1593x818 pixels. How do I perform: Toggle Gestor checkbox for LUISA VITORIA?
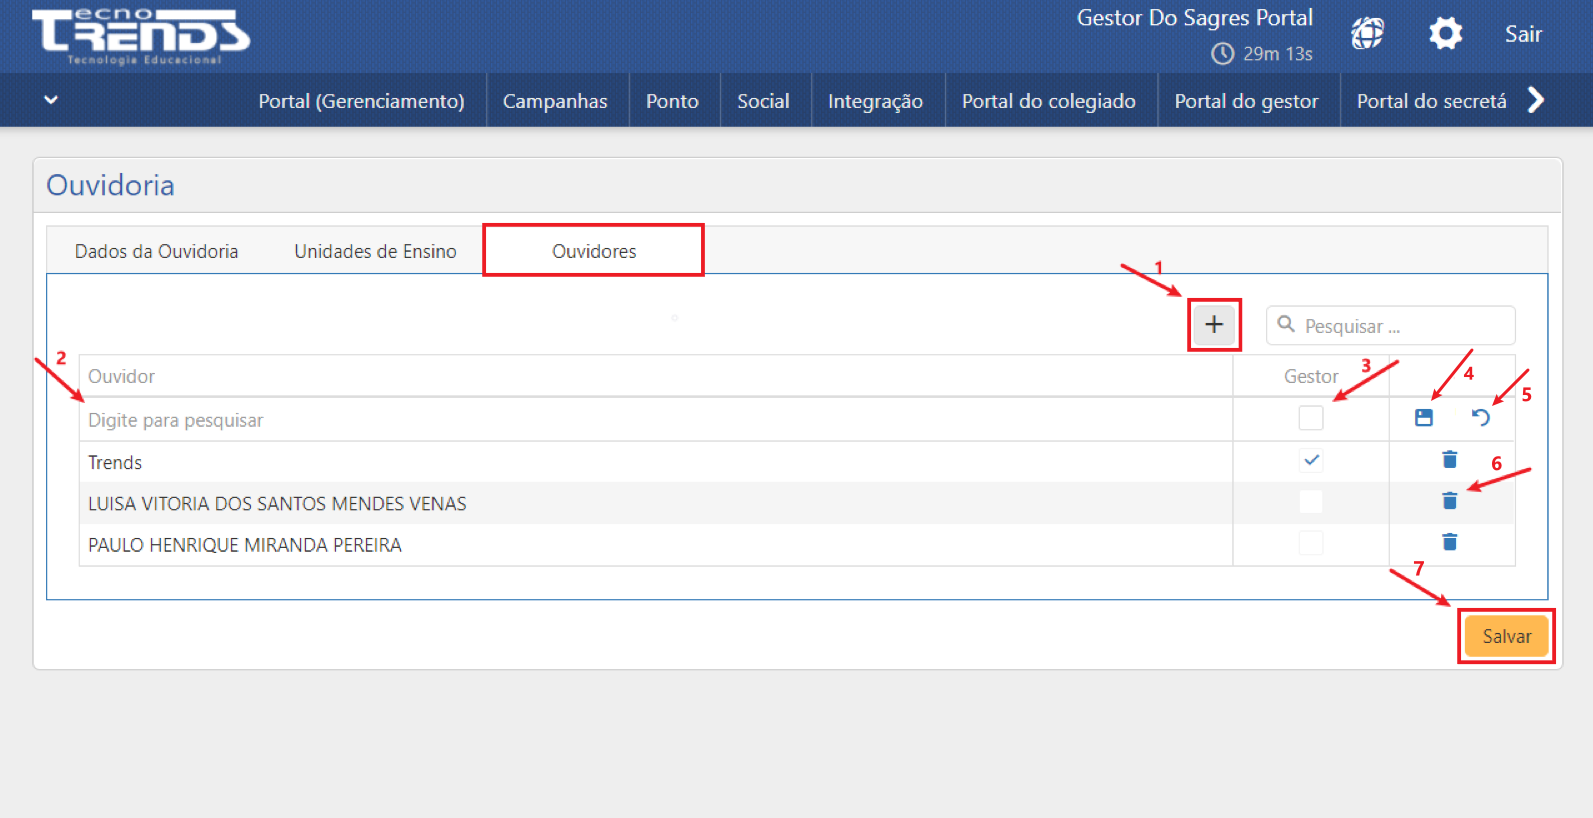point(1310,502)
